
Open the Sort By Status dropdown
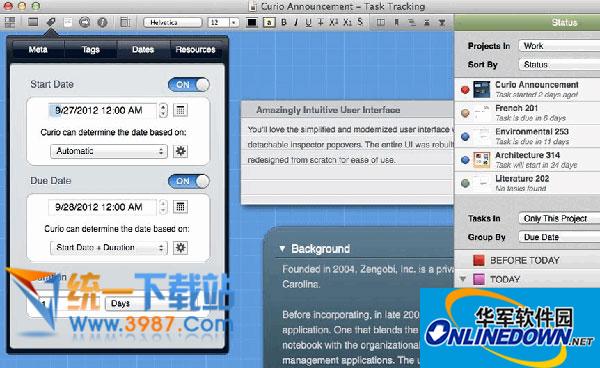(x=559, y=64)
